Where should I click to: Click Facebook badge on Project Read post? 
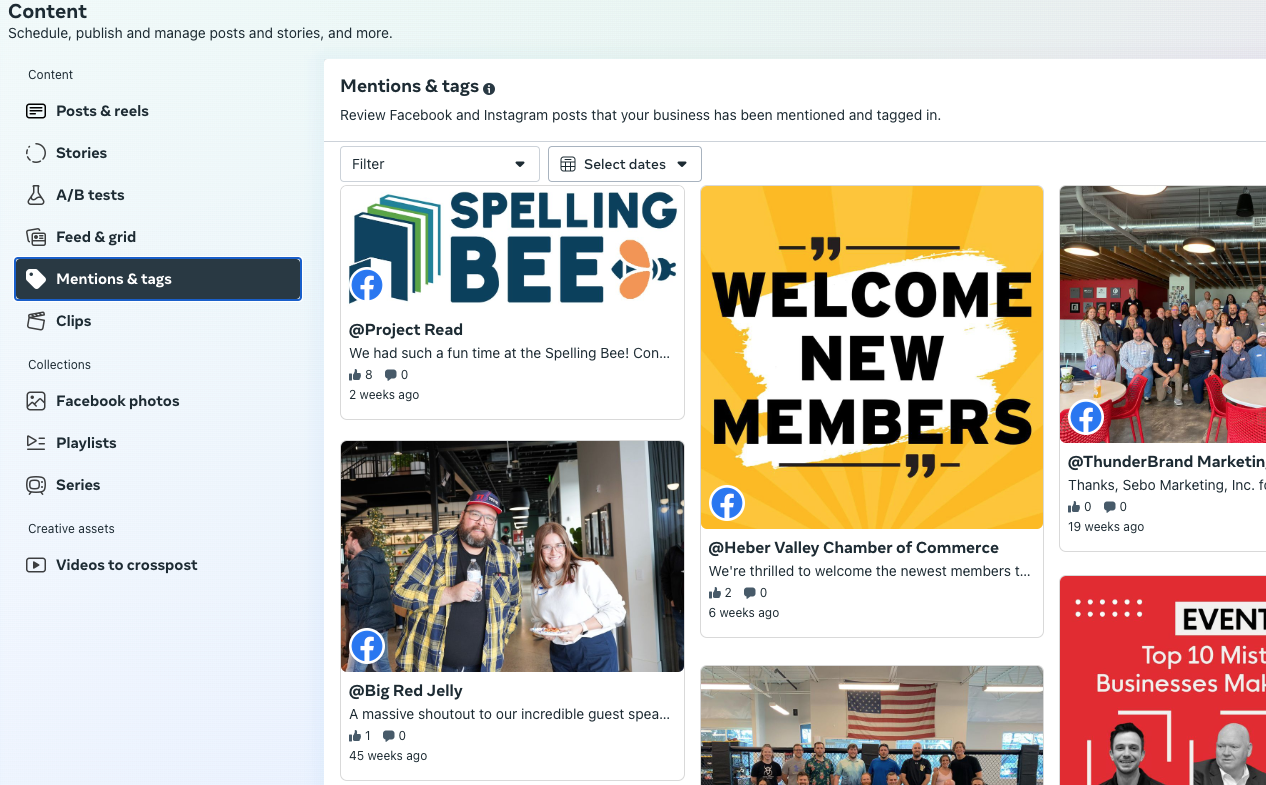(367, 286)
